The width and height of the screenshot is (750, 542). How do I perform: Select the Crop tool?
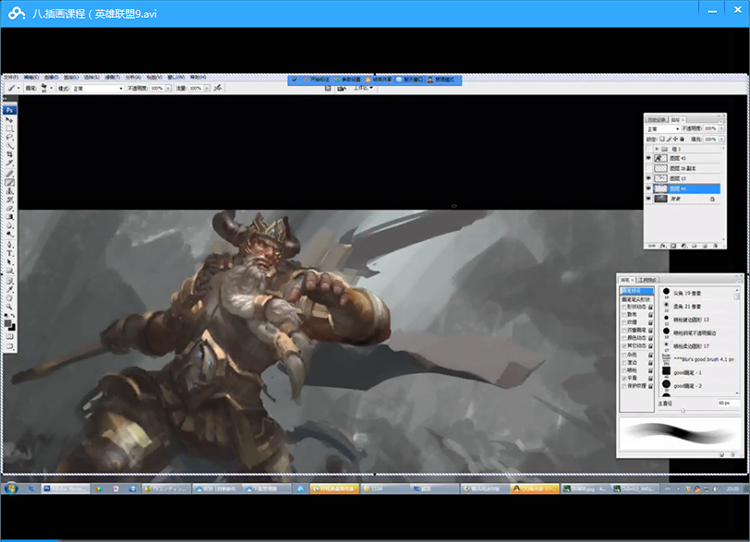[9, 155]
